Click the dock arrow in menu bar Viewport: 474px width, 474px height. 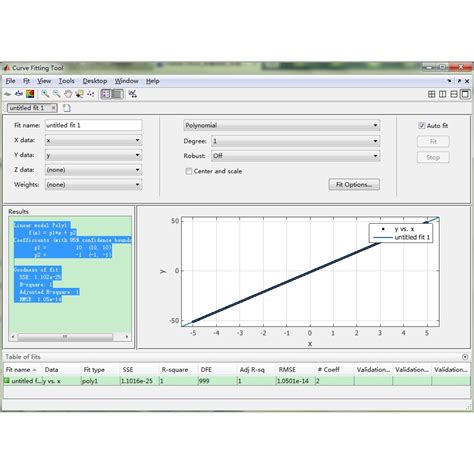[x=449, y=81]
